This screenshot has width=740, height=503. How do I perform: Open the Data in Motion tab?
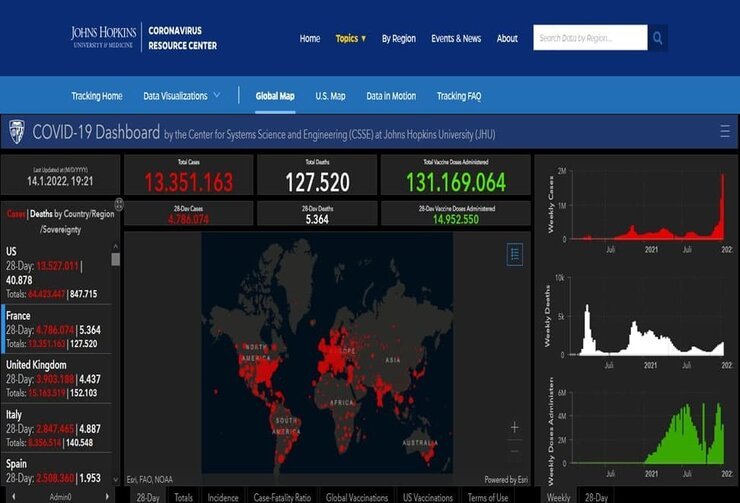[x=391, y=96]
